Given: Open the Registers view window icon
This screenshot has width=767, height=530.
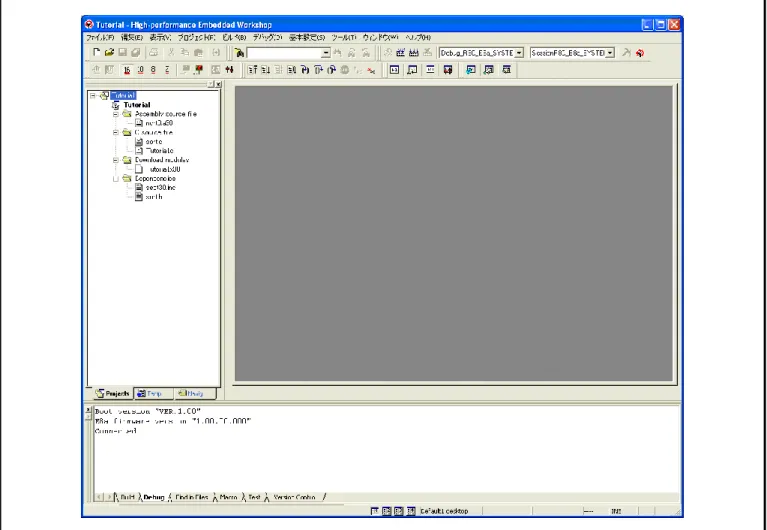Looking at the screenshot, I should (x=394, y=70).
